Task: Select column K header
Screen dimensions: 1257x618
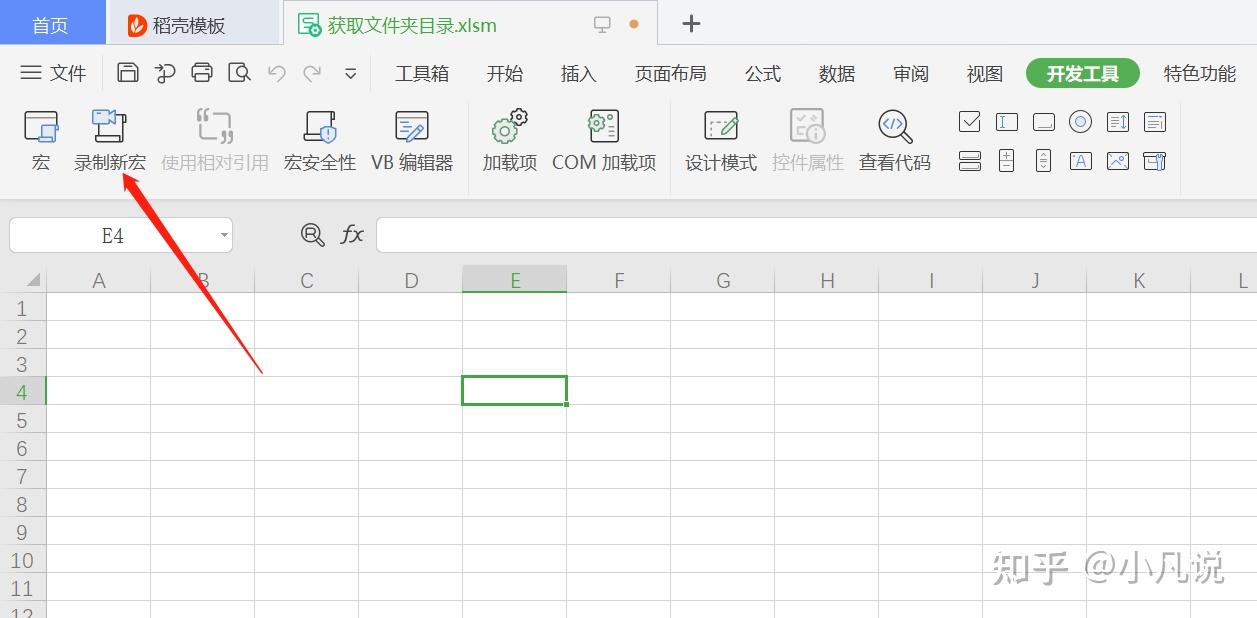Action: pyautogui.click(x=1139, y=281)
